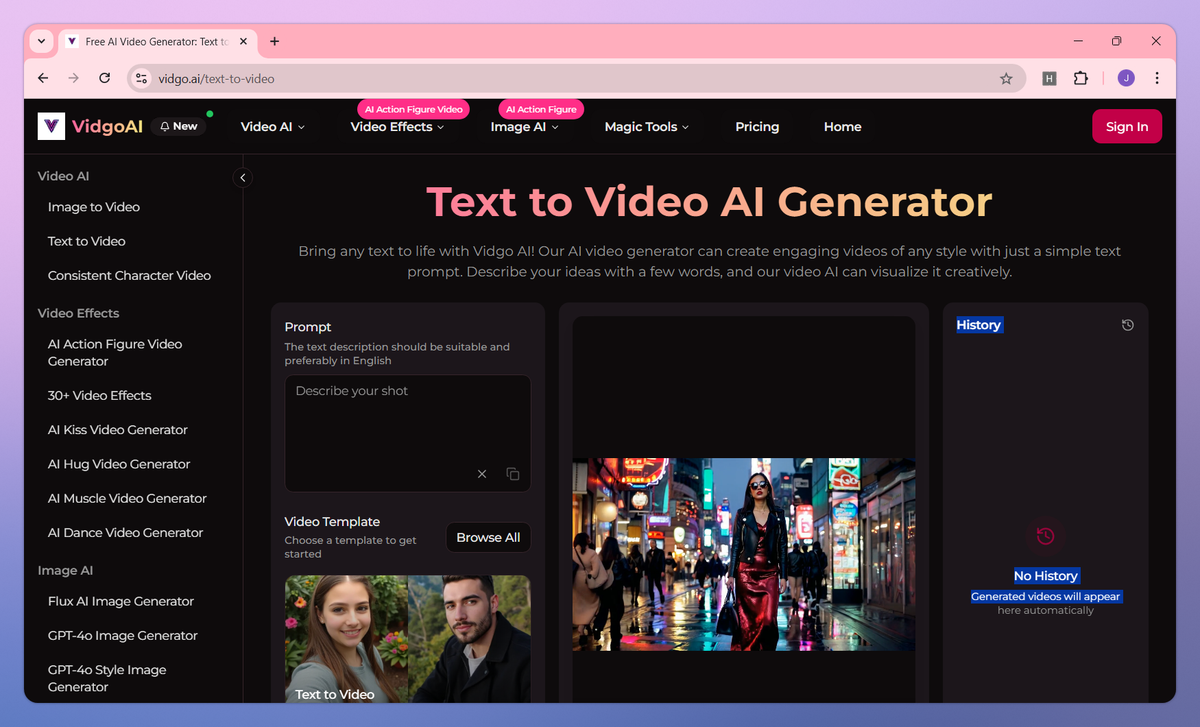Click into the Describe your shot field
This screenshot has height=727, width=1200.
point(407,420)
